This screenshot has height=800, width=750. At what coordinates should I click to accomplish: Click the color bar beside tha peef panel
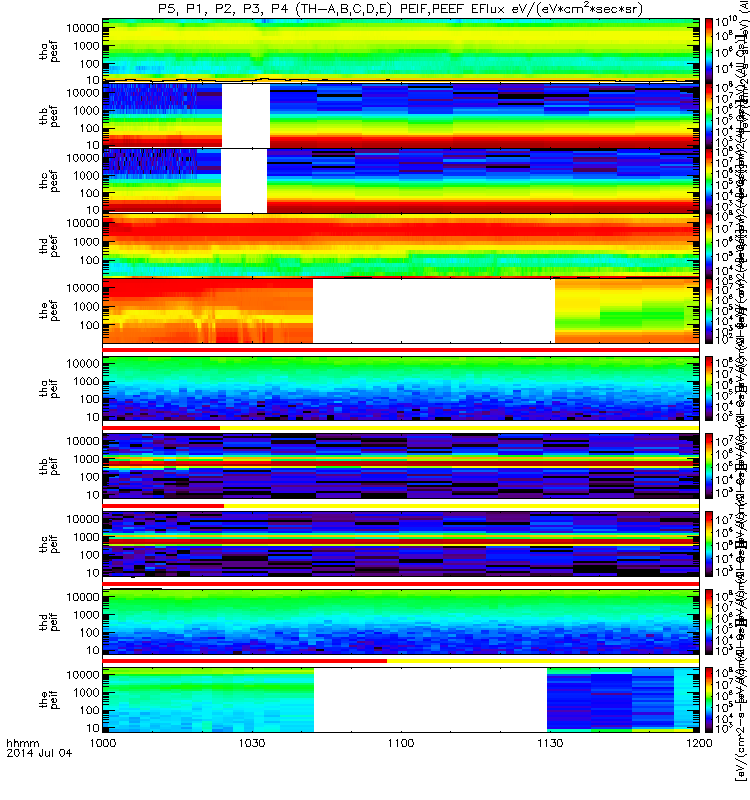pyautogui.click(x=709, y=49)
